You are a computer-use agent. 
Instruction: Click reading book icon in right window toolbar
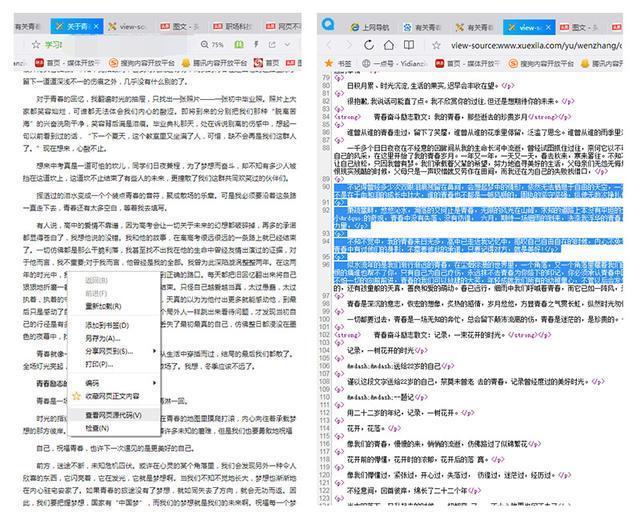tap(409, 45)
